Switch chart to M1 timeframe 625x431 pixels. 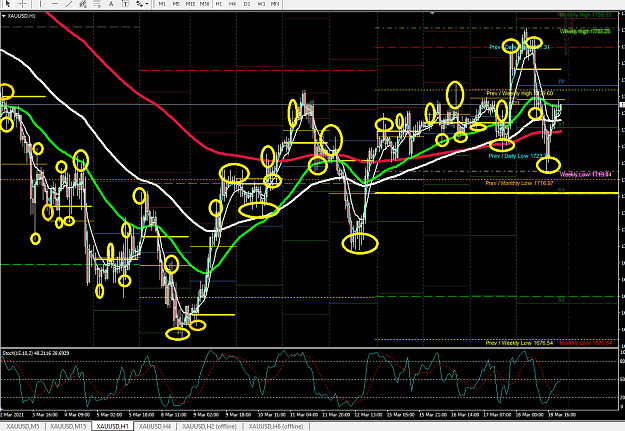(x=162, y=4)
